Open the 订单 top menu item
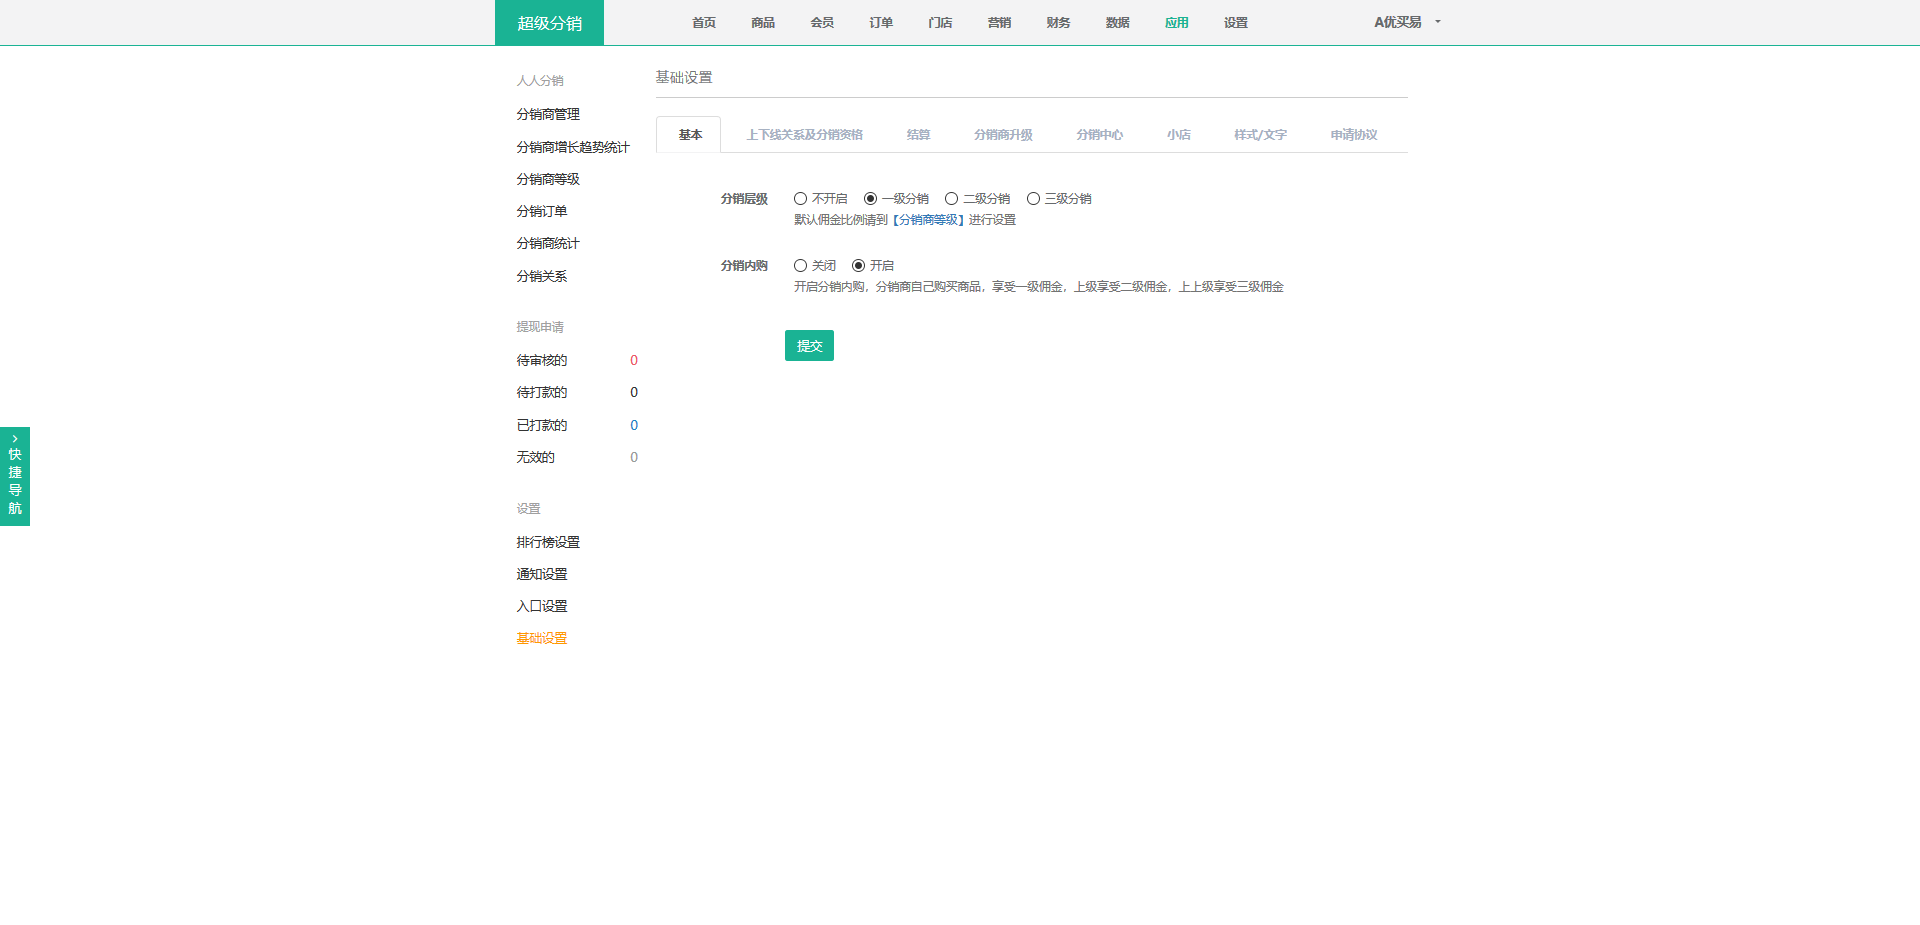Viewport: 1920px width, 925px height. coord(881,23)
